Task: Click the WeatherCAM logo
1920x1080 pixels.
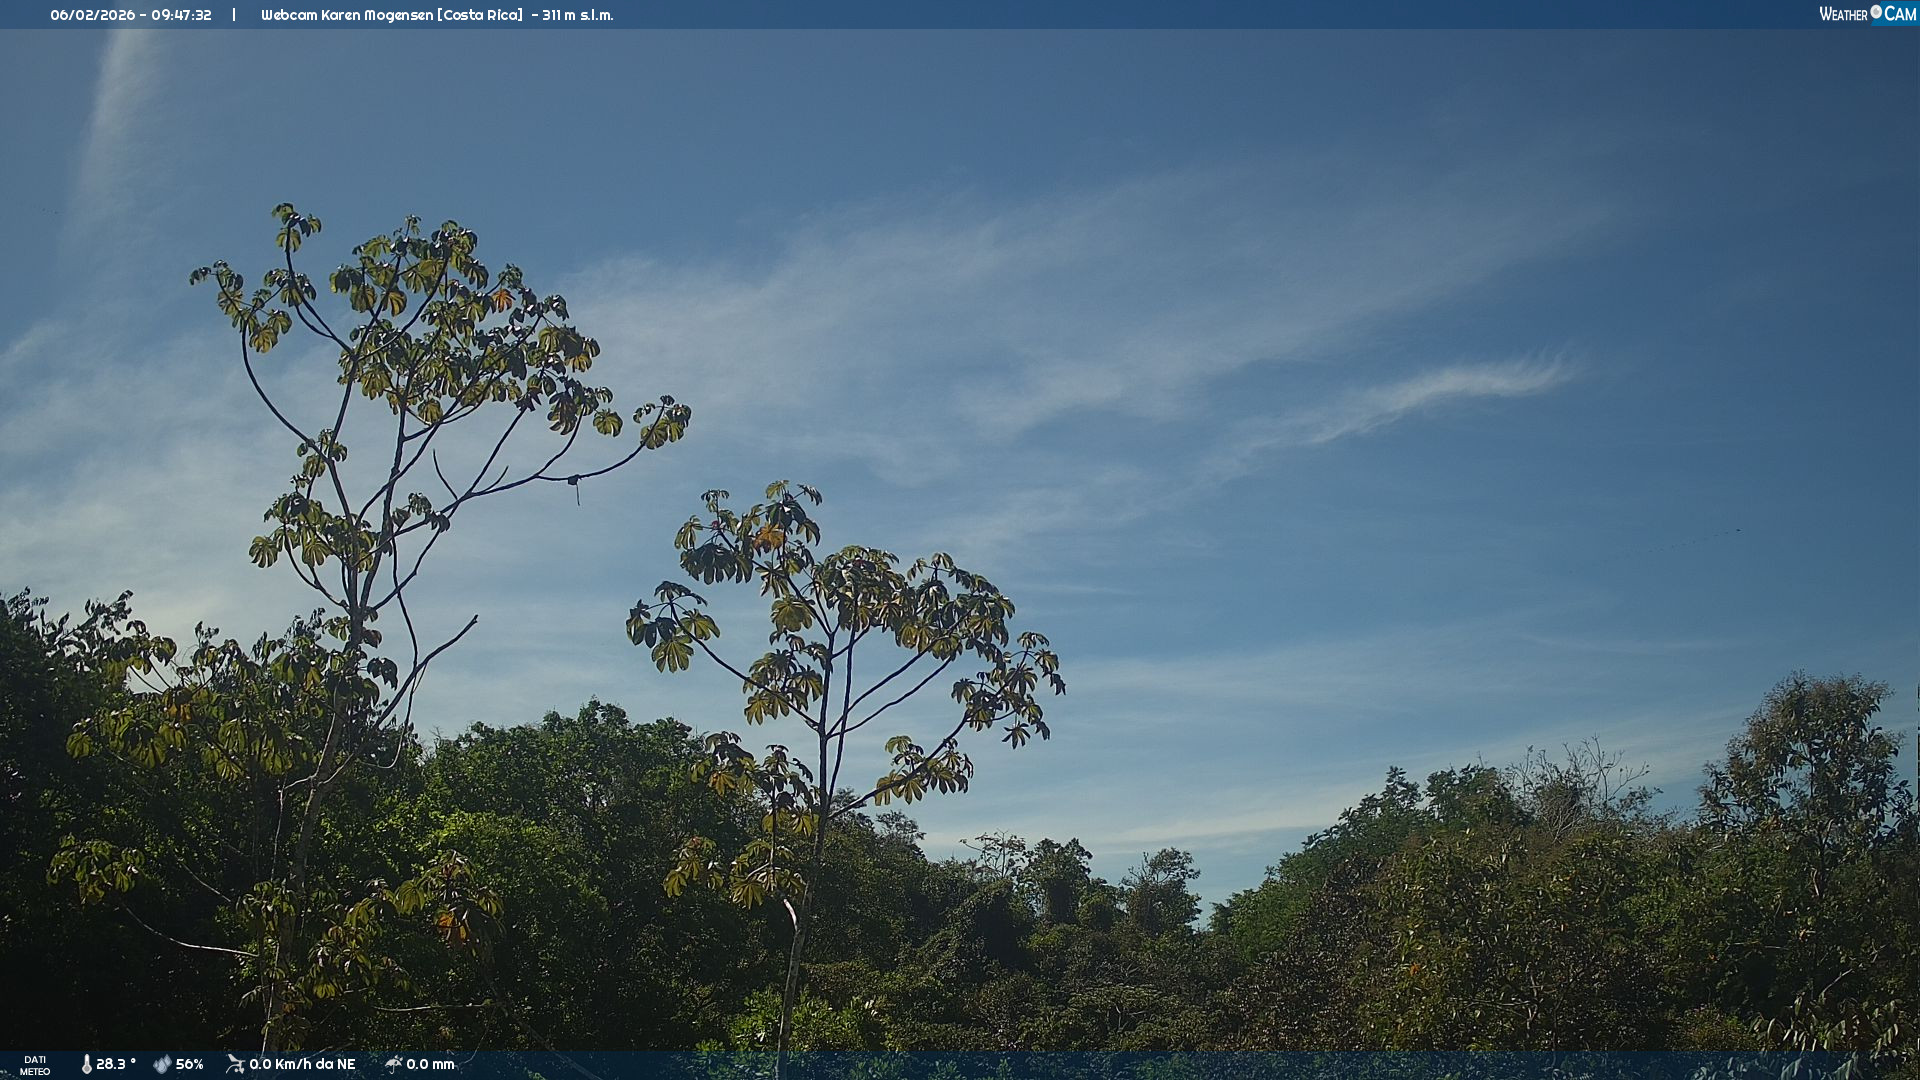Action: pyautogui.click(x=1867, y=14)
